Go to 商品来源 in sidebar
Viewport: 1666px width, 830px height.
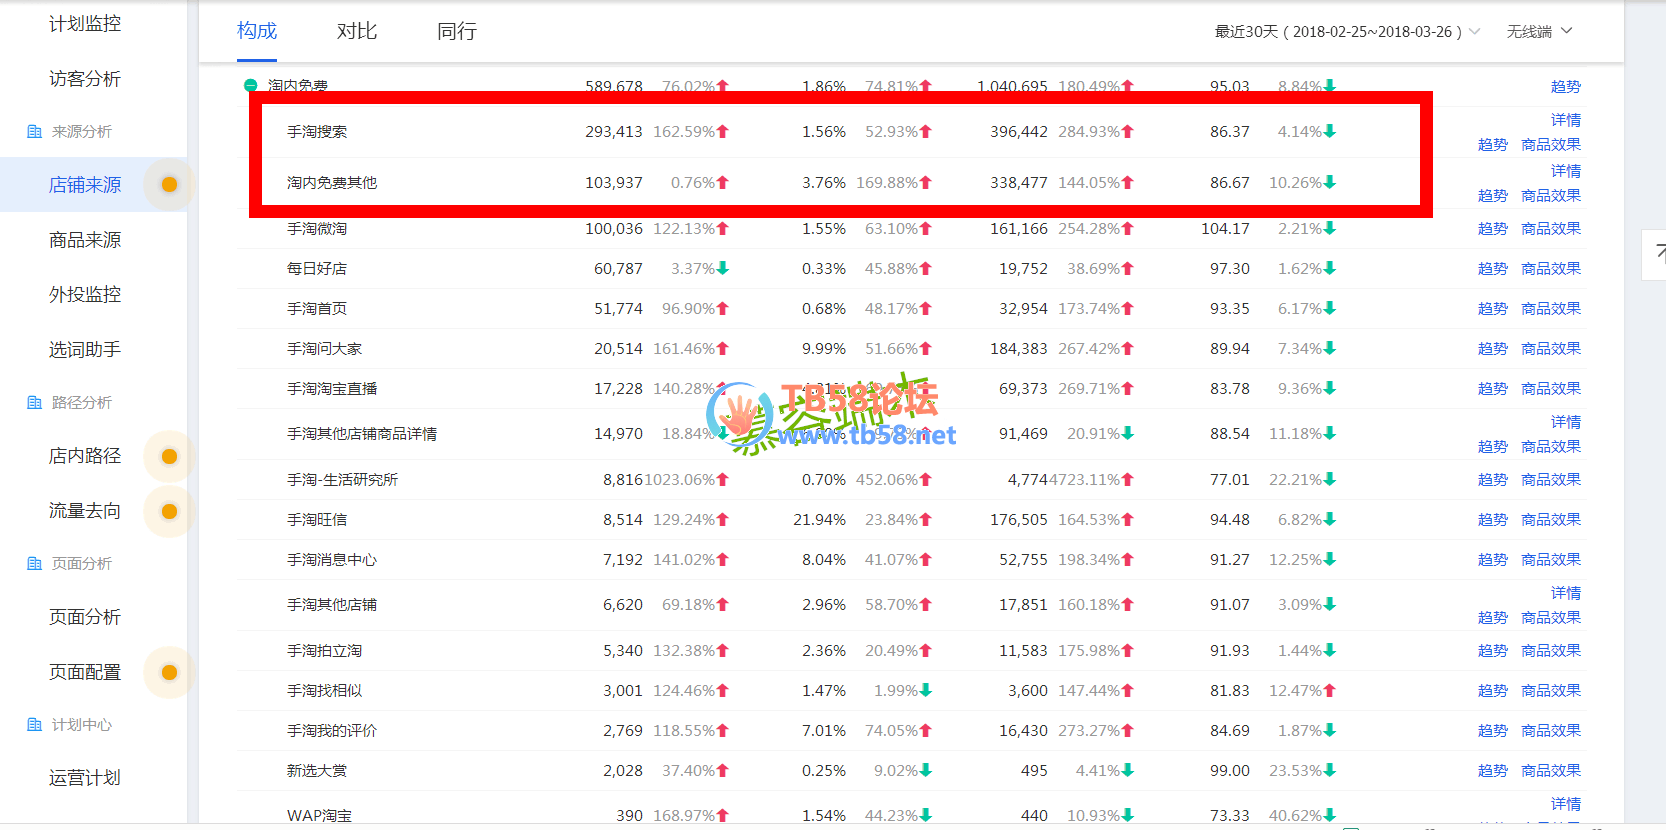pos(85,240)
